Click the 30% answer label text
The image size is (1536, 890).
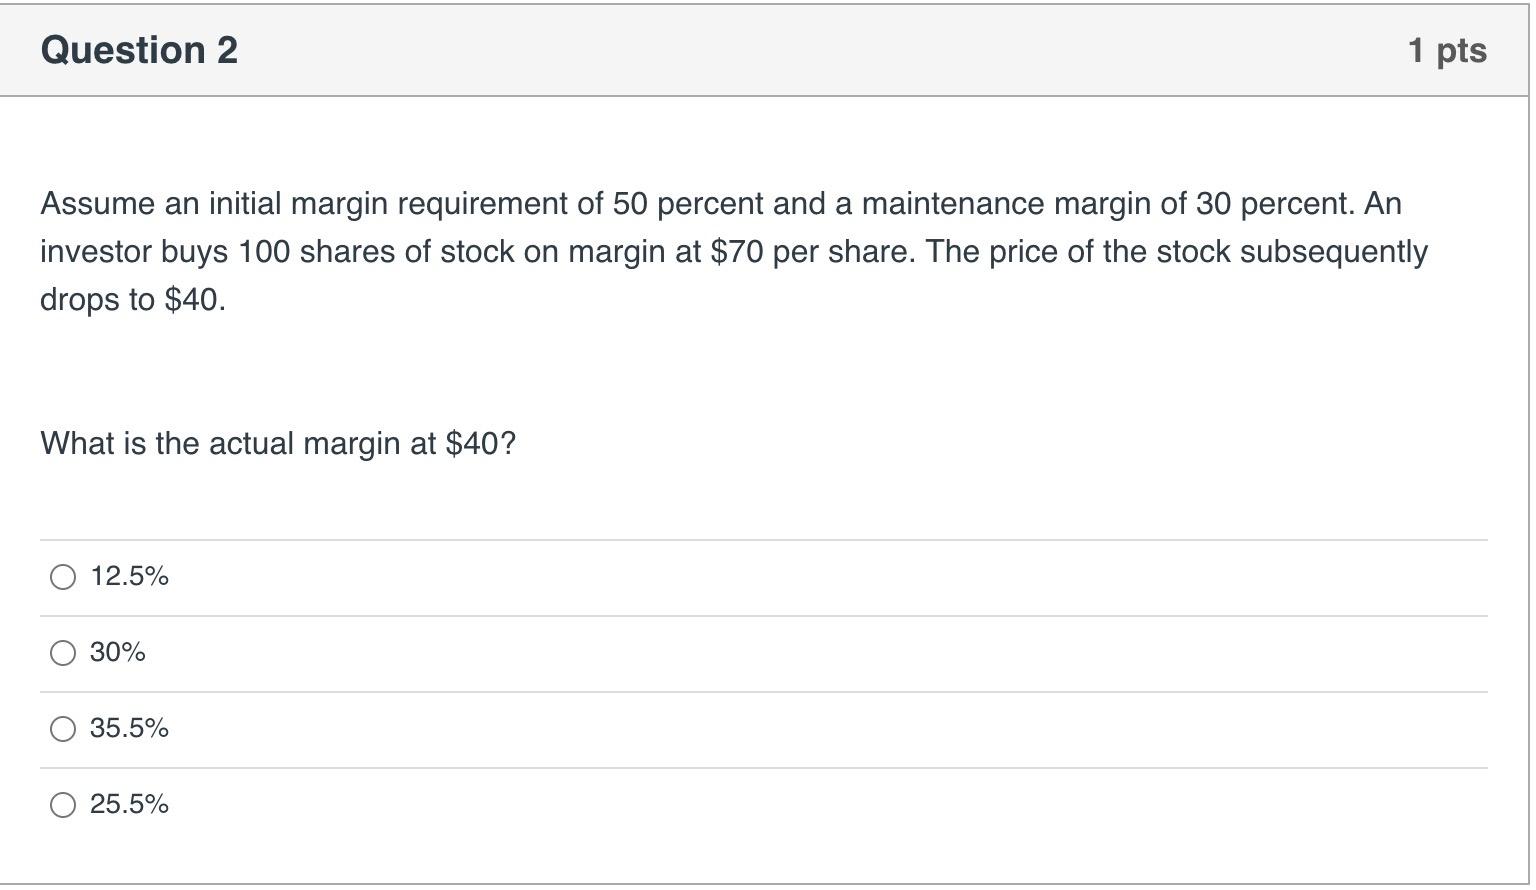coord(118,652)
